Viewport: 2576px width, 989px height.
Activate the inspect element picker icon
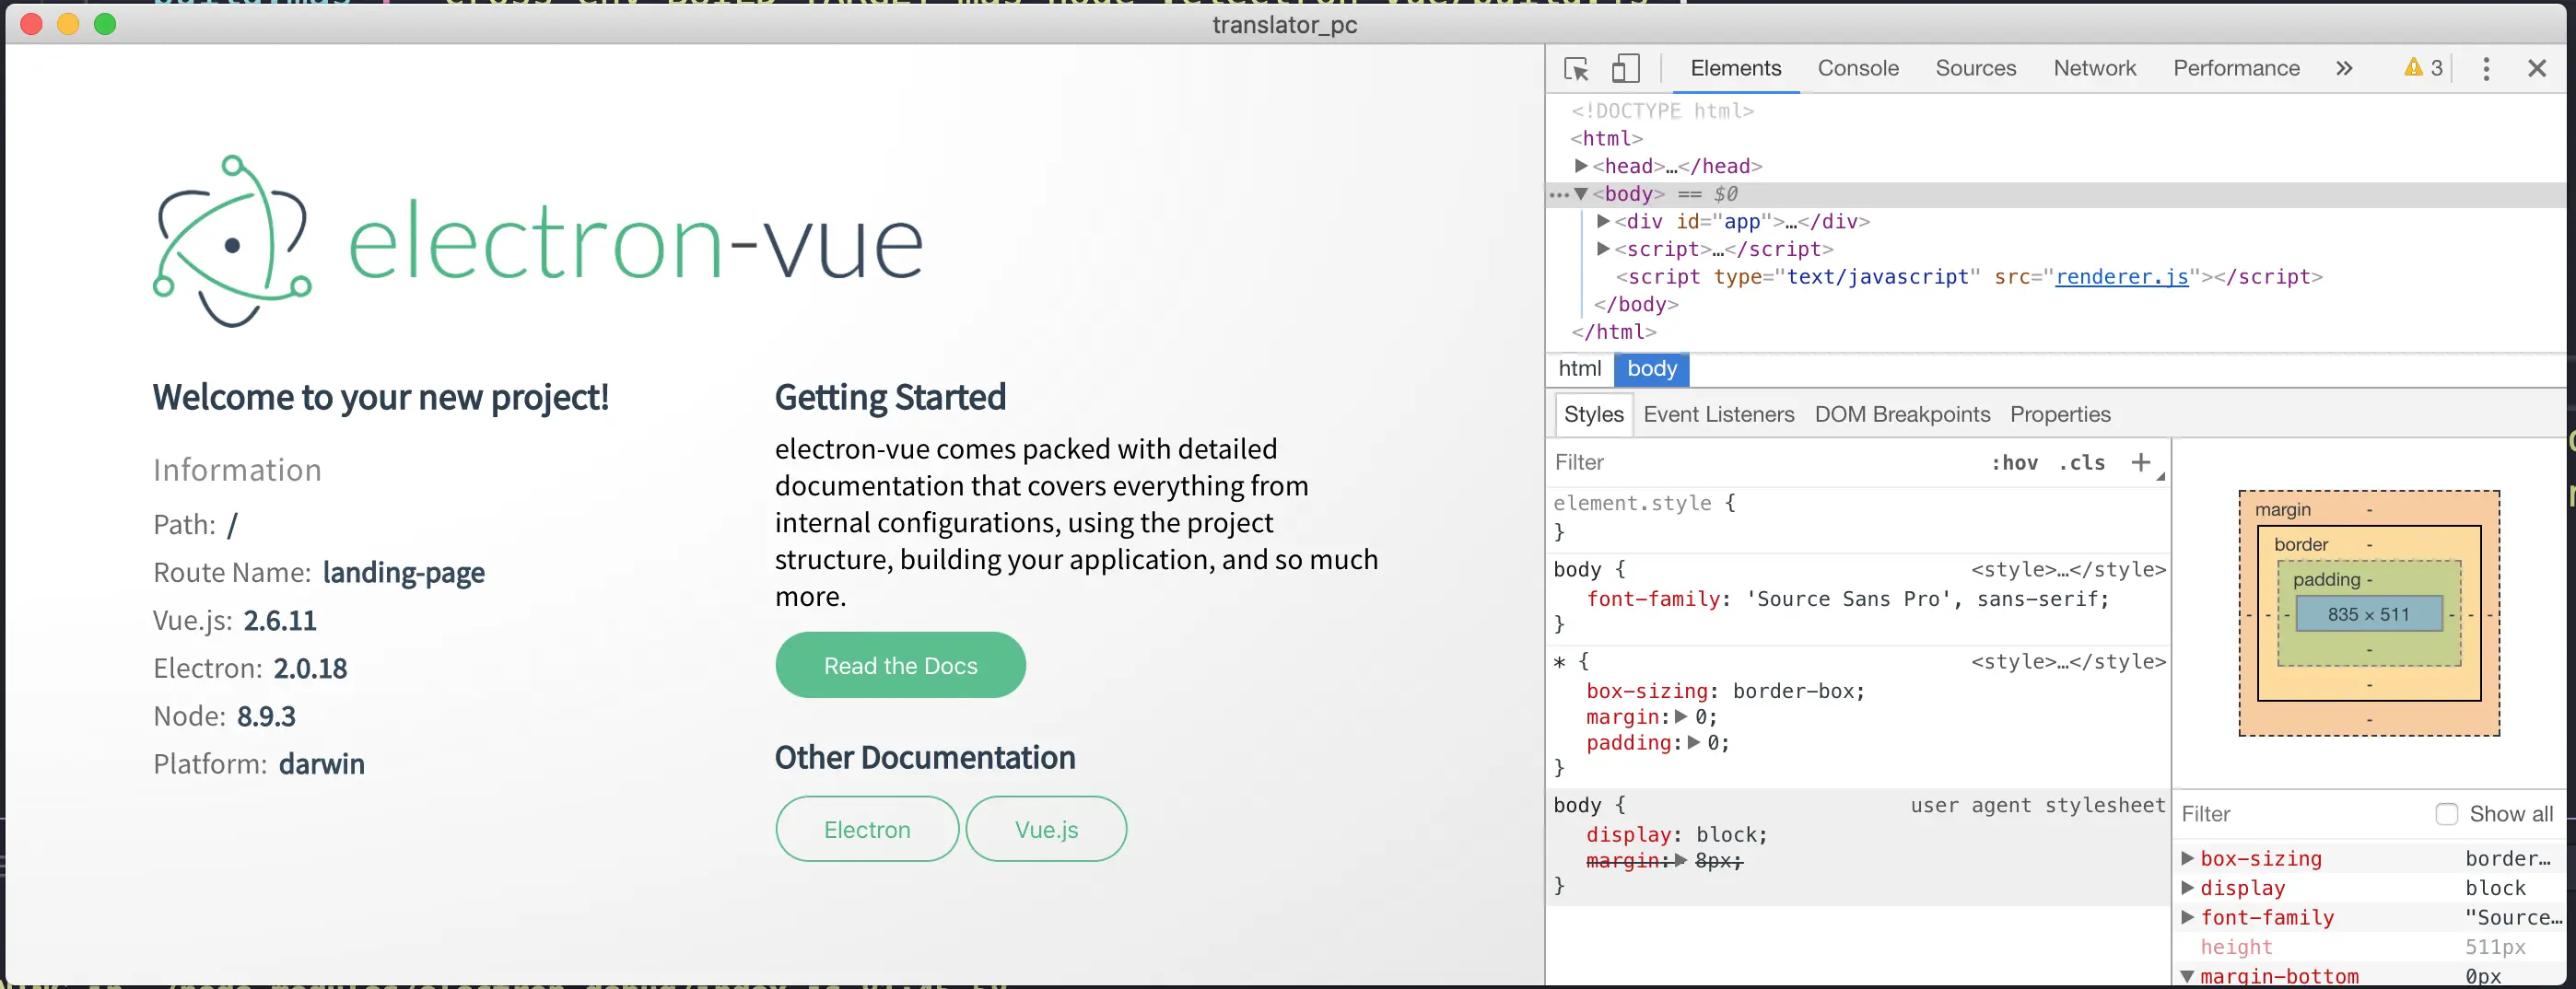pos(1577,68)
